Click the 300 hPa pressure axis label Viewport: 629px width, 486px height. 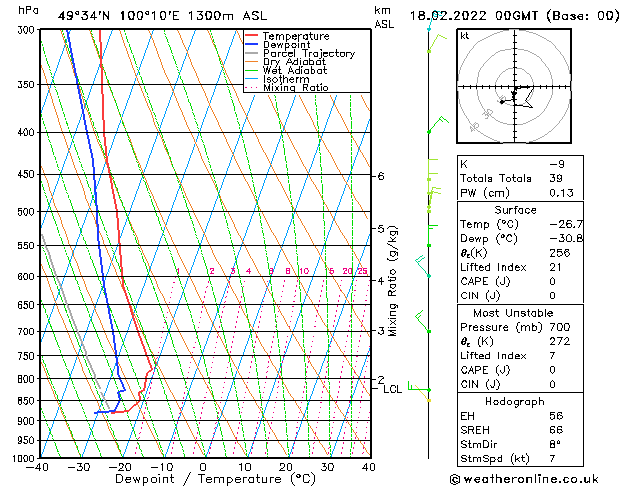28,30
